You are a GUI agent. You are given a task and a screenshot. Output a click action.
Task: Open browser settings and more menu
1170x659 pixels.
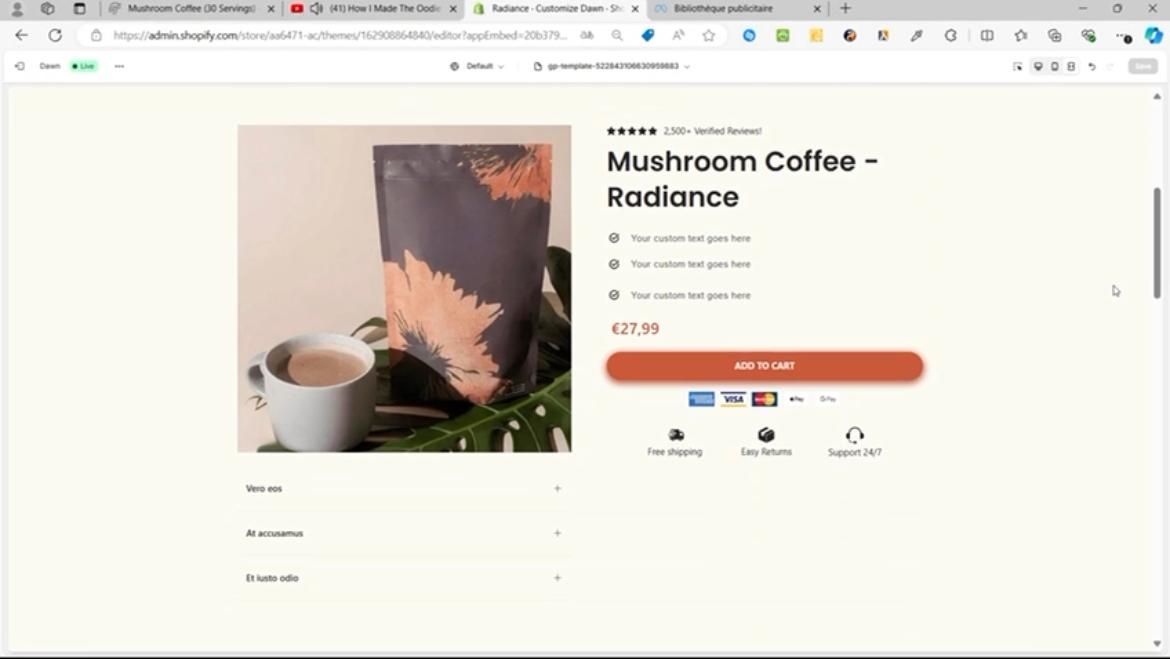tap(1122, 35)
